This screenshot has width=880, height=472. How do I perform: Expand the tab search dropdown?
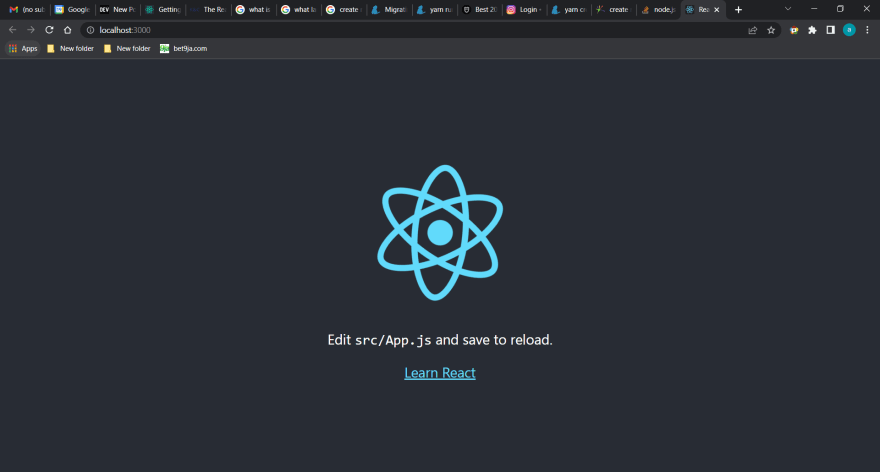point(788,9)
